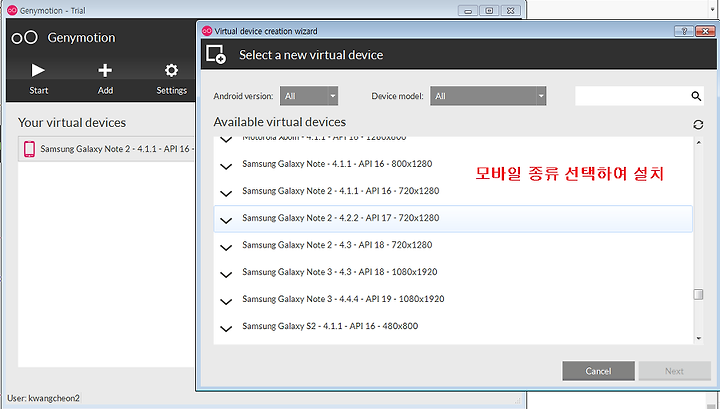Select Galaxy Note 2 4.2.2 API 17 row
The image size is (720, 409).
tap(453, 219)
